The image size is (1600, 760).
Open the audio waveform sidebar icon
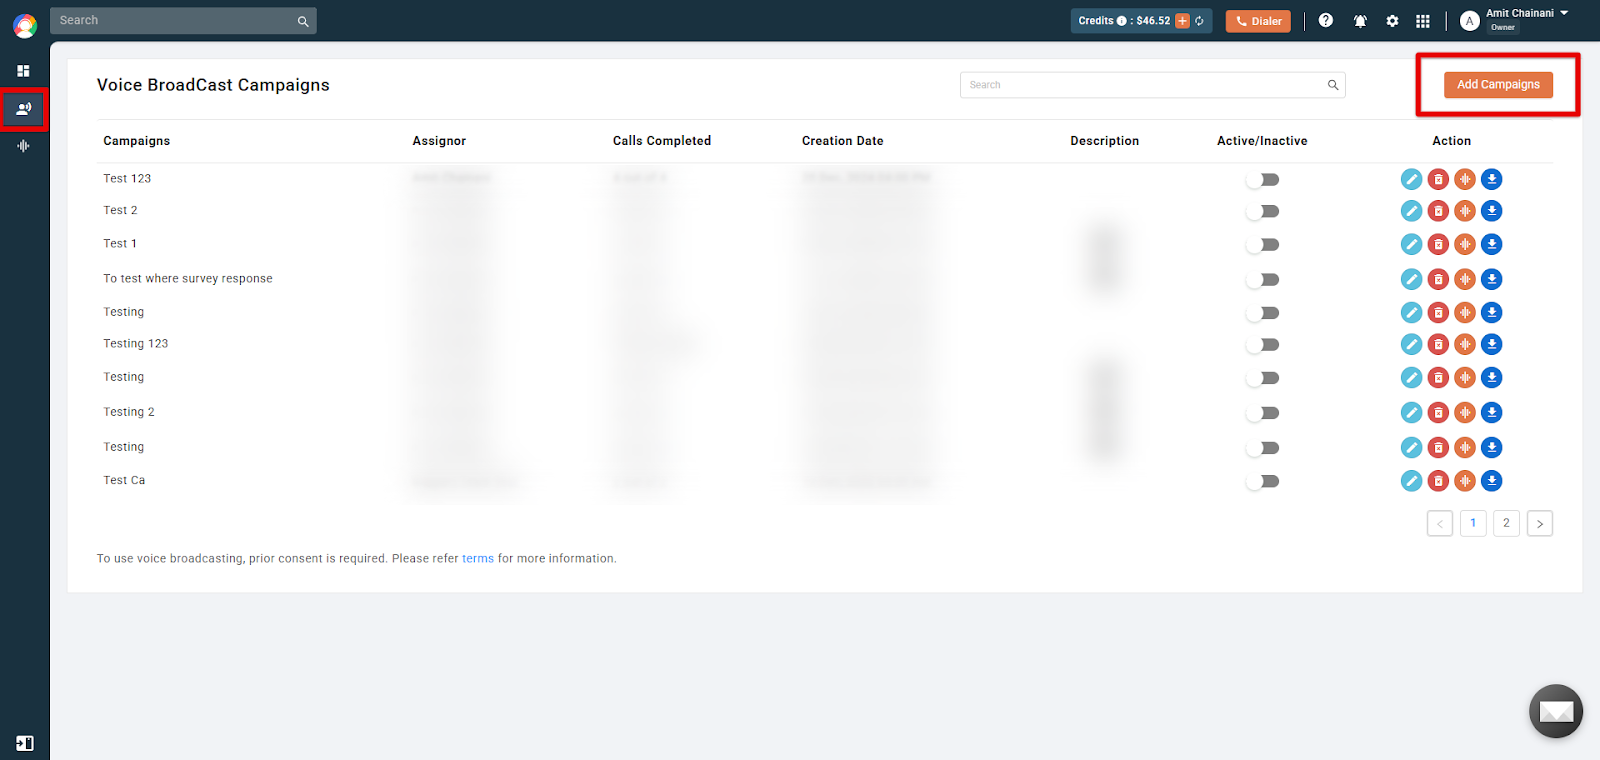[x=23, y=146]
